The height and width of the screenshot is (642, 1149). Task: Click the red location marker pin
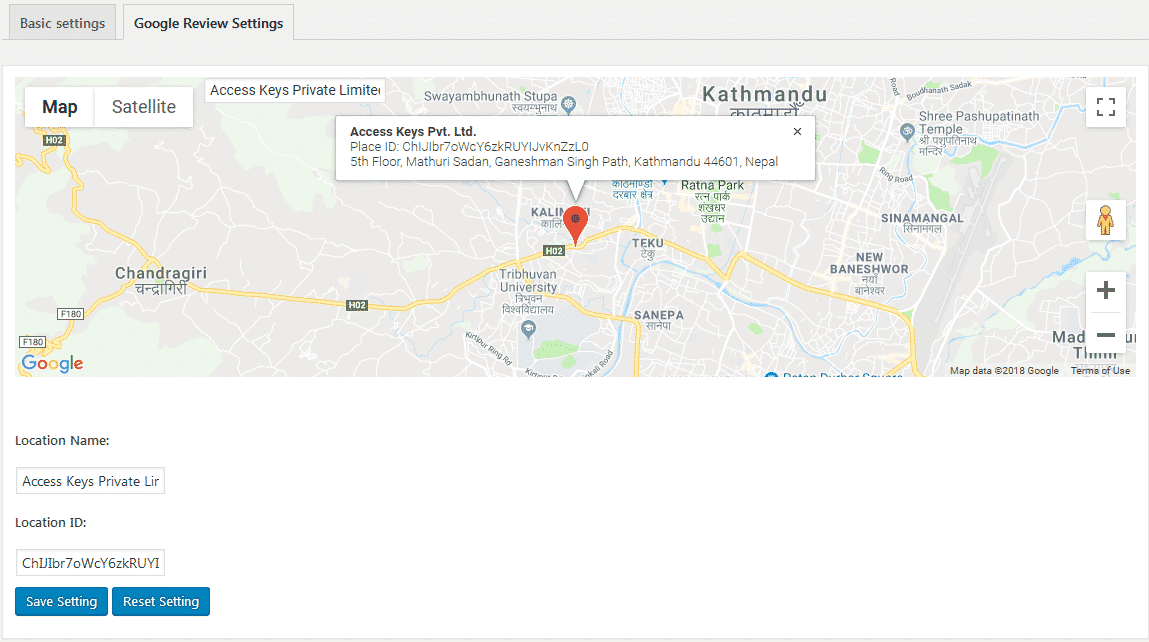575,225
